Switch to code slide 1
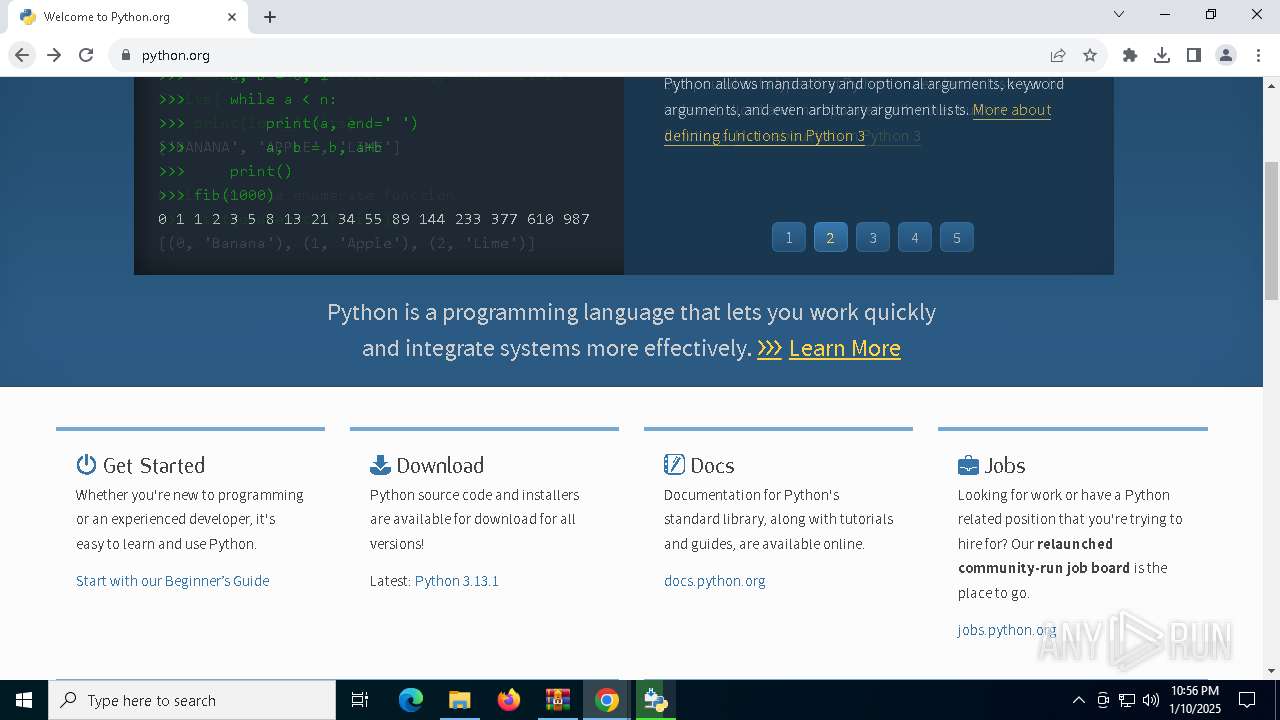1280x720 pixels. [x=788, y=237]
